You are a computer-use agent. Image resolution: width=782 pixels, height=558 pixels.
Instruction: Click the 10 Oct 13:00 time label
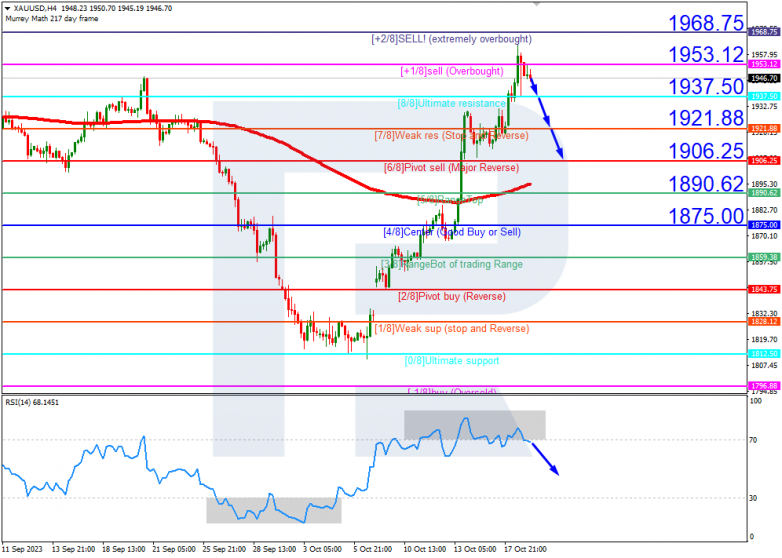pyautogui.click(x=425, y=550)
